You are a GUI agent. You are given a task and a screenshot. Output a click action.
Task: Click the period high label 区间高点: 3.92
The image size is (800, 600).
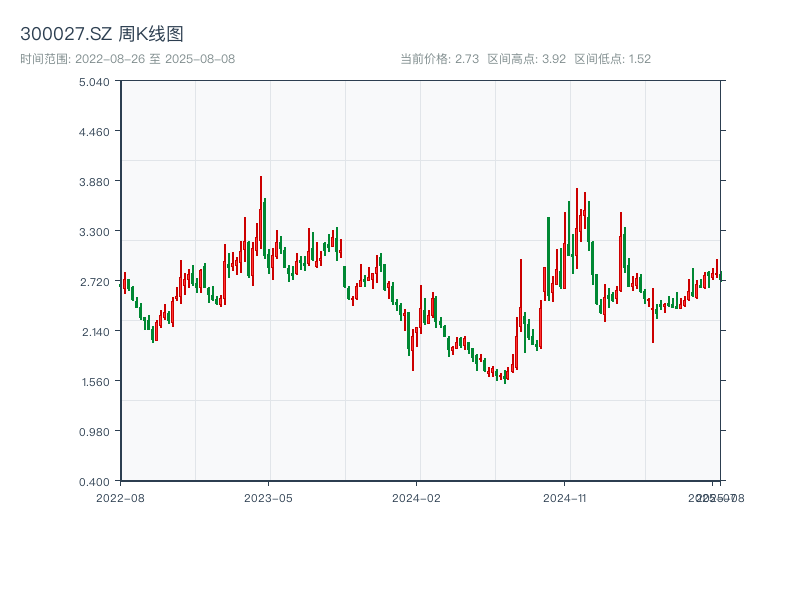[x=527, y=59]
